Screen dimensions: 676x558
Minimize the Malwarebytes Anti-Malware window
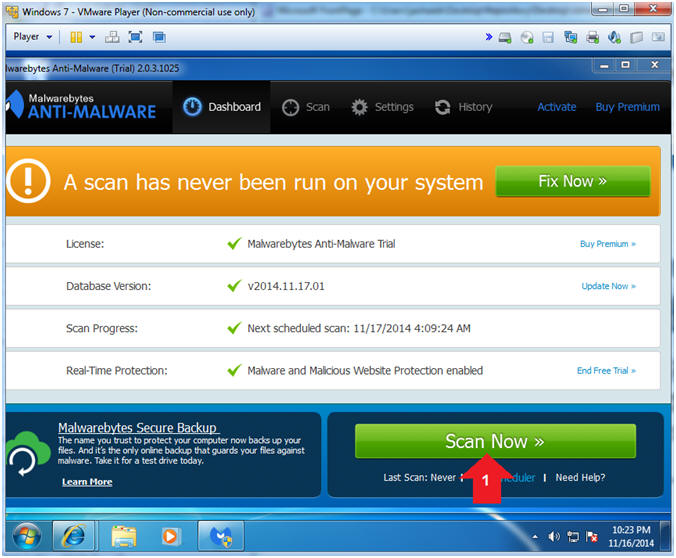pos(604,66)
